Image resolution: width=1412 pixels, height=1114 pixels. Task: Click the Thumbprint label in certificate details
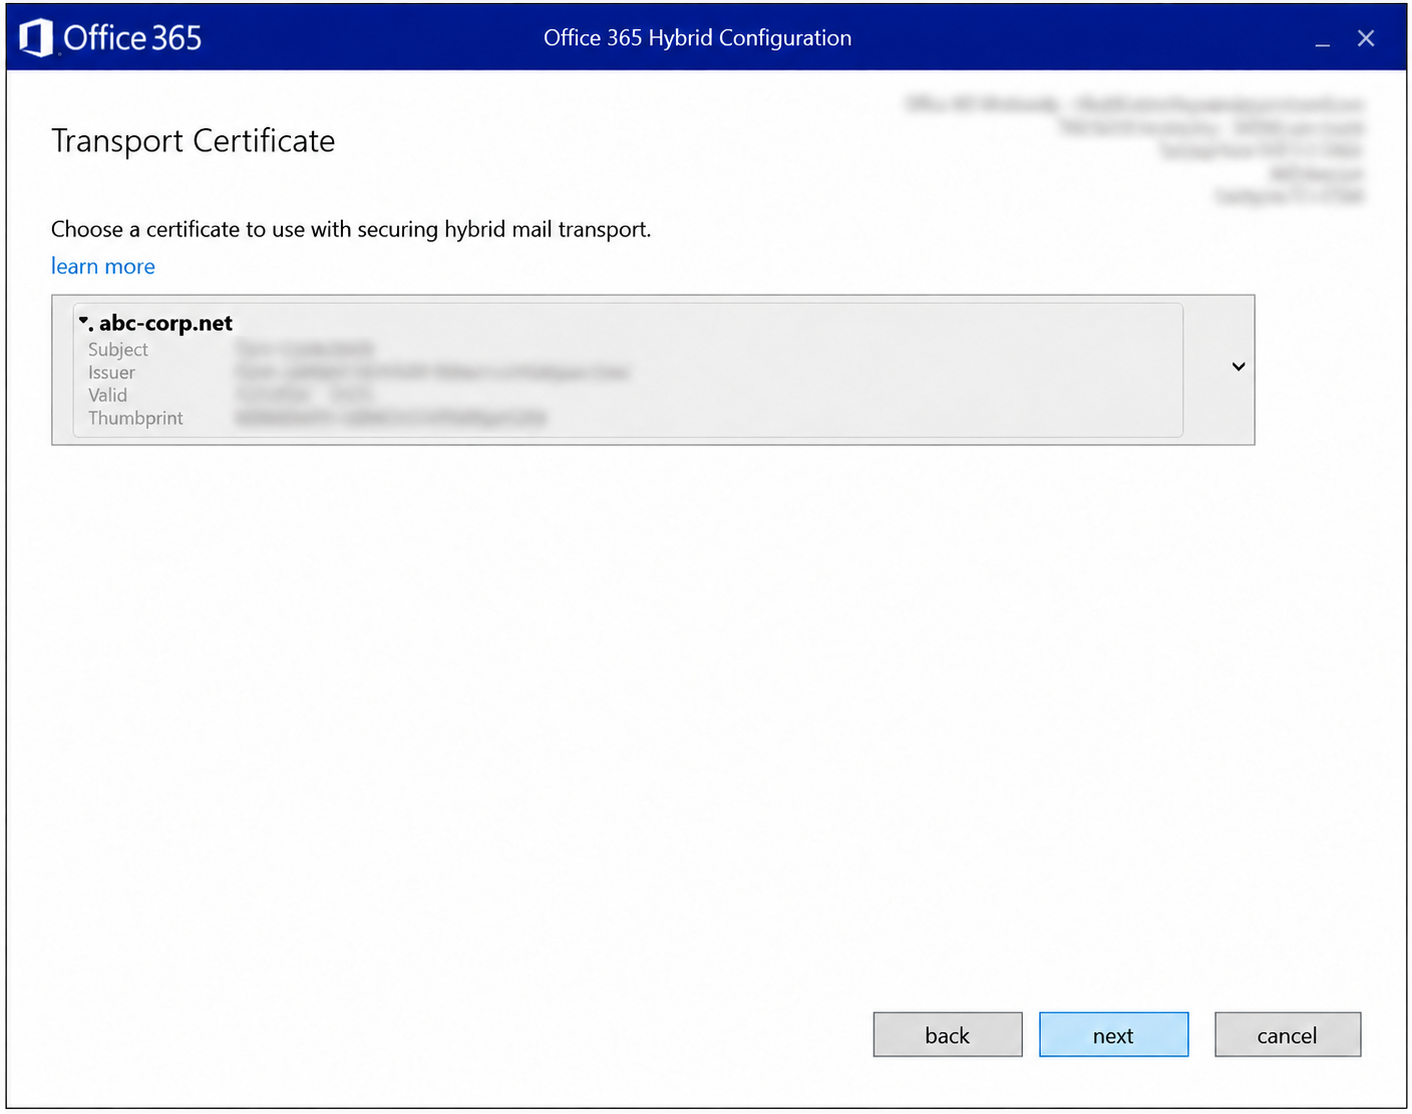135,418
